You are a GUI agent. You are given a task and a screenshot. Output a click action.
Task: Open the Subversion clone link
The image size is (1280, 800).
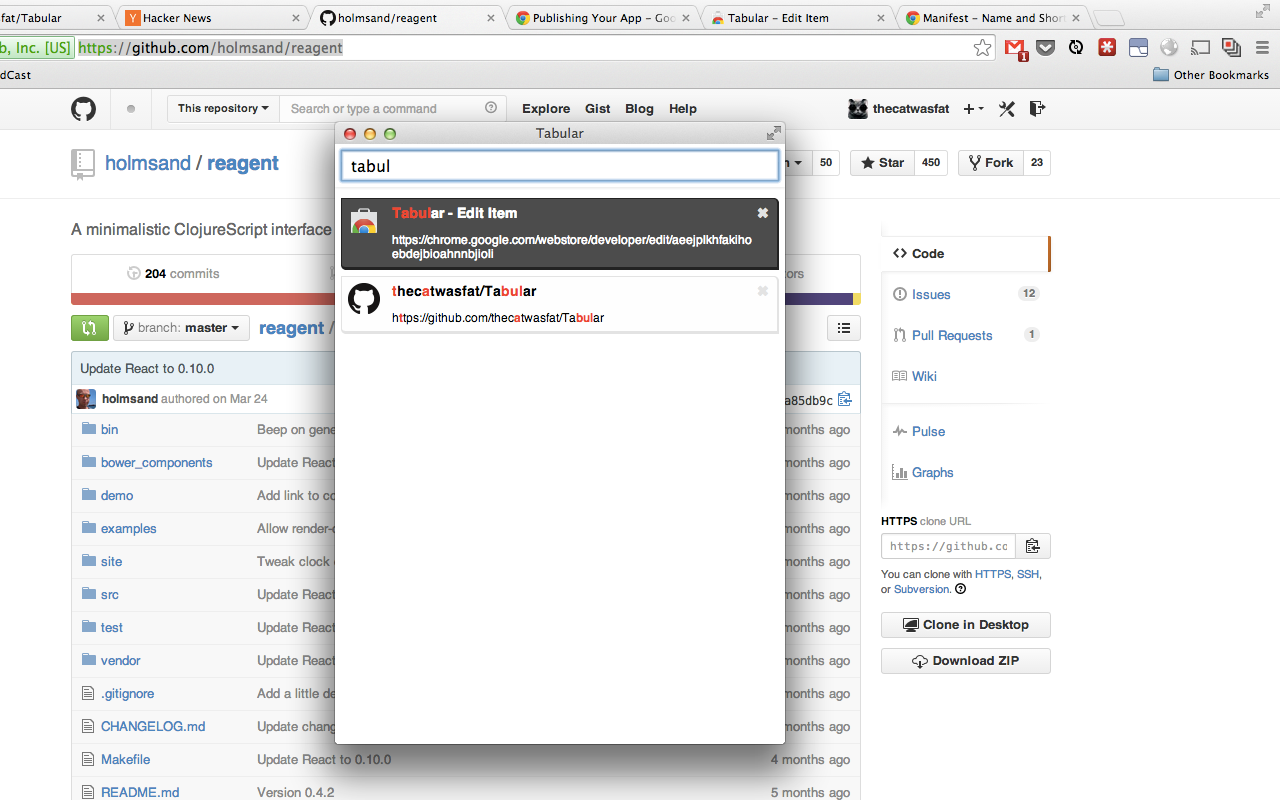(x=922, y=589)
